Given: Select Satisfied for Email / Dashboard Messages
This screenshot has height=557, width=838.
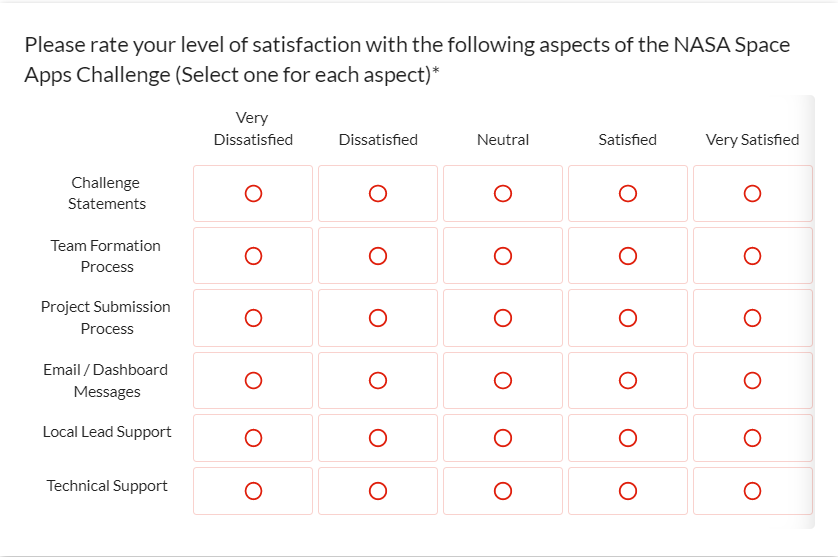Looking at the screenshot, I should pyautogui.click(x=628, y=380).
